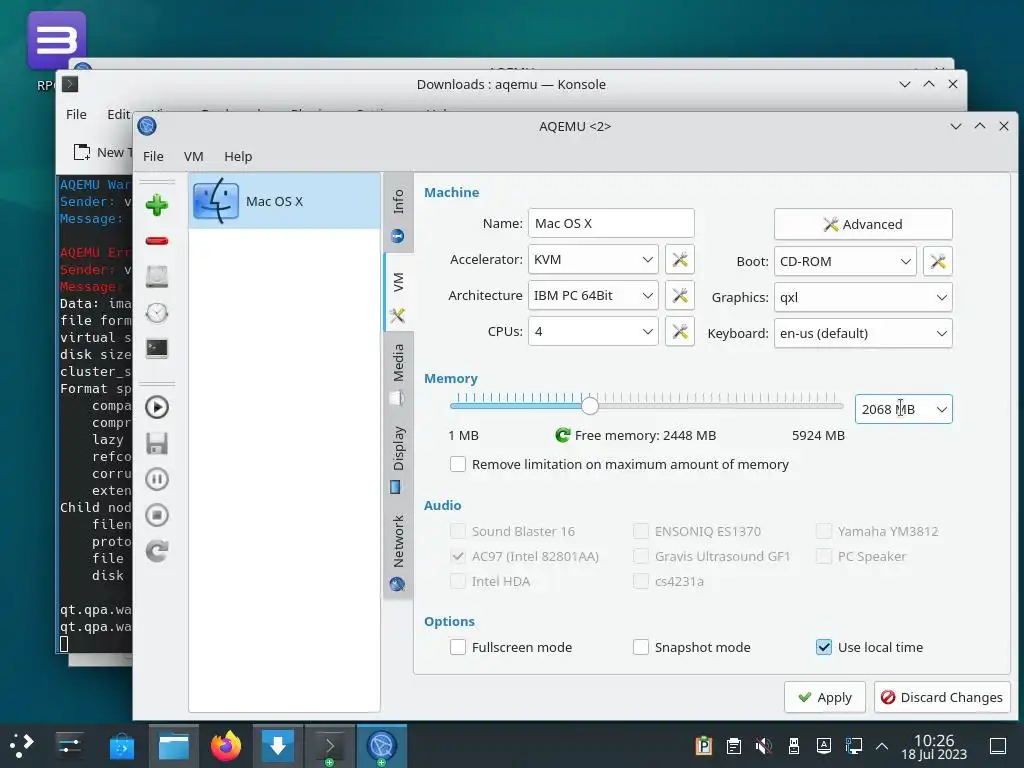The height and width of the screenshot is (768, 1024).
Task: Expand the Boot CD-ROM dropdown
Action: [845, 261]
